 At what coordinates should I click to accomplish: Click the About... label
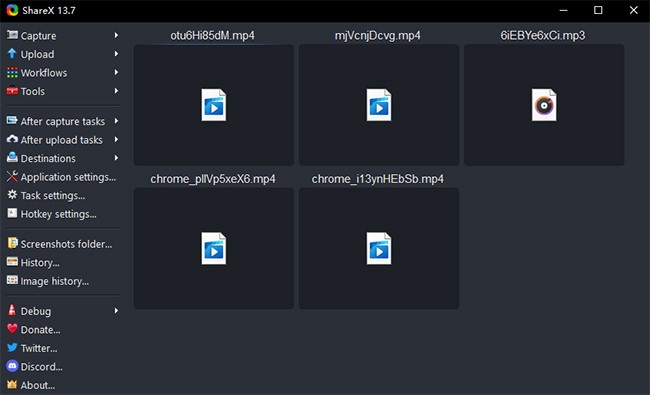point(38,385)
